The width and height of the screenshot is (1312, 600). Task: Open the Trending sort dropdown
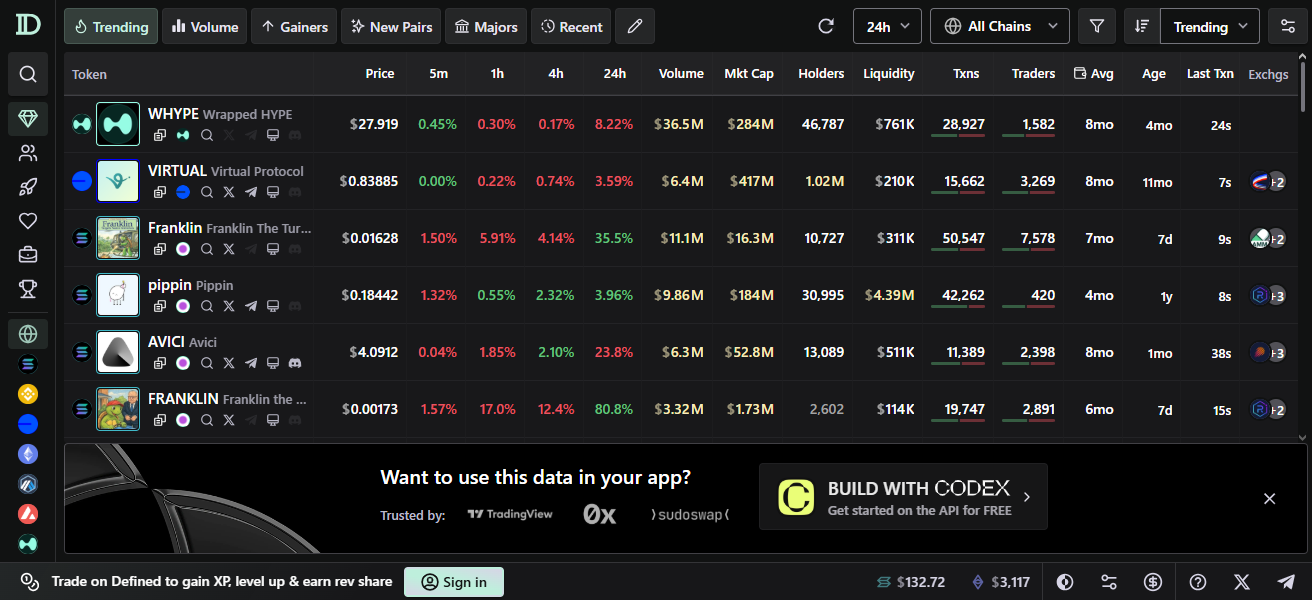pyautogui.click(x=1210, y=27)
